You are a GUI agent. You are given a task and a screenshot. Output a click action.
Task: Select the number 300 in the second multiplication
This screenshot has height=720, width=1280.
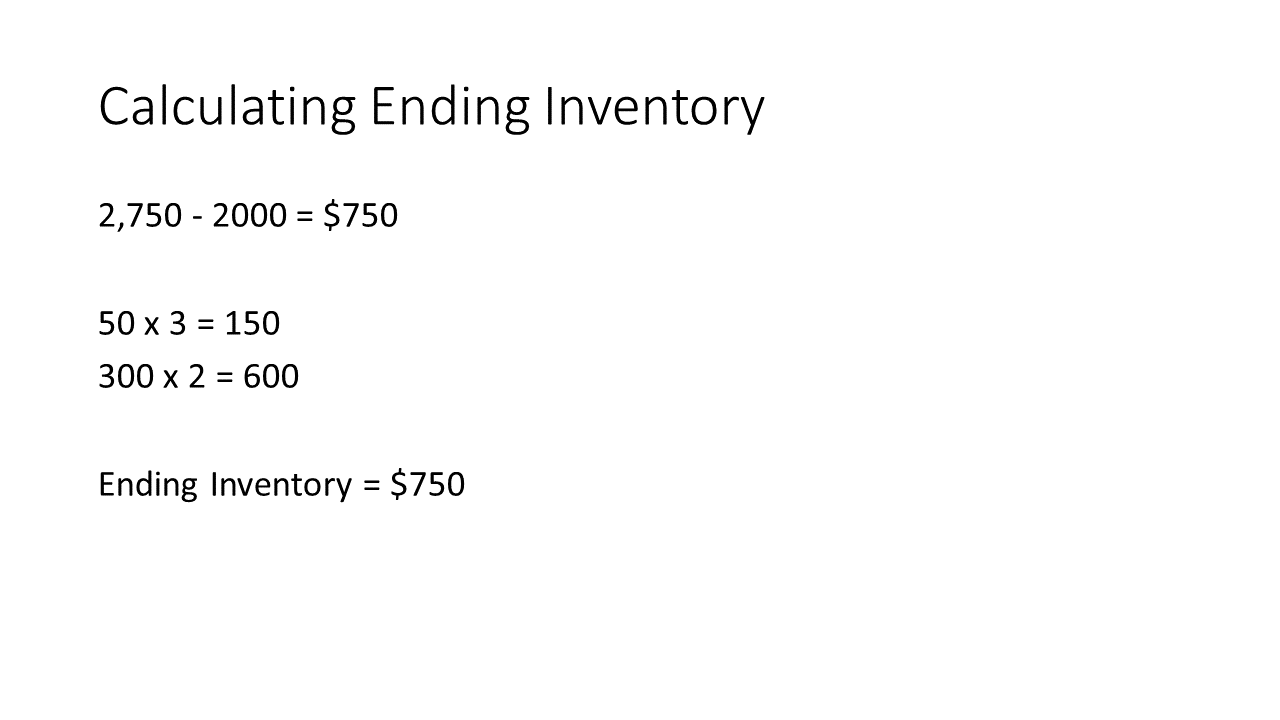coord(126,376)
